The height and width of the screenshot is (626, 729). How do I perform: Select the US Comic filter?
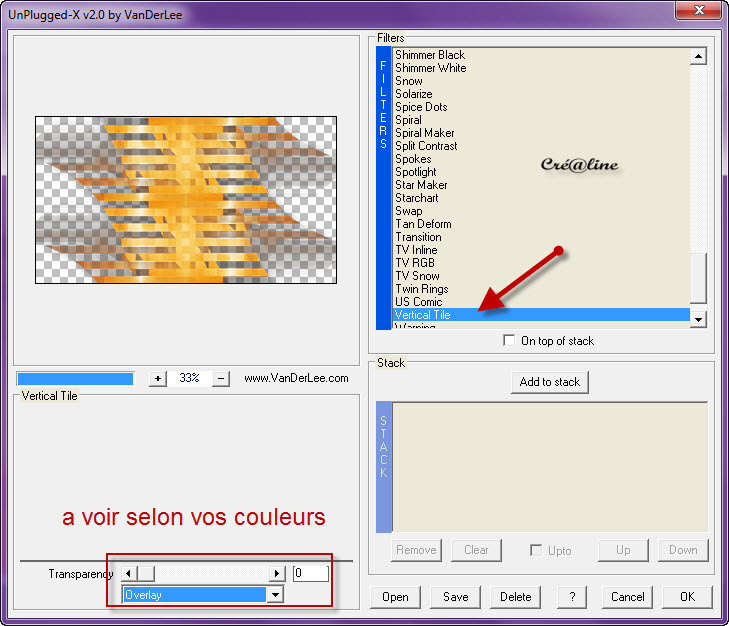(418, 302)
